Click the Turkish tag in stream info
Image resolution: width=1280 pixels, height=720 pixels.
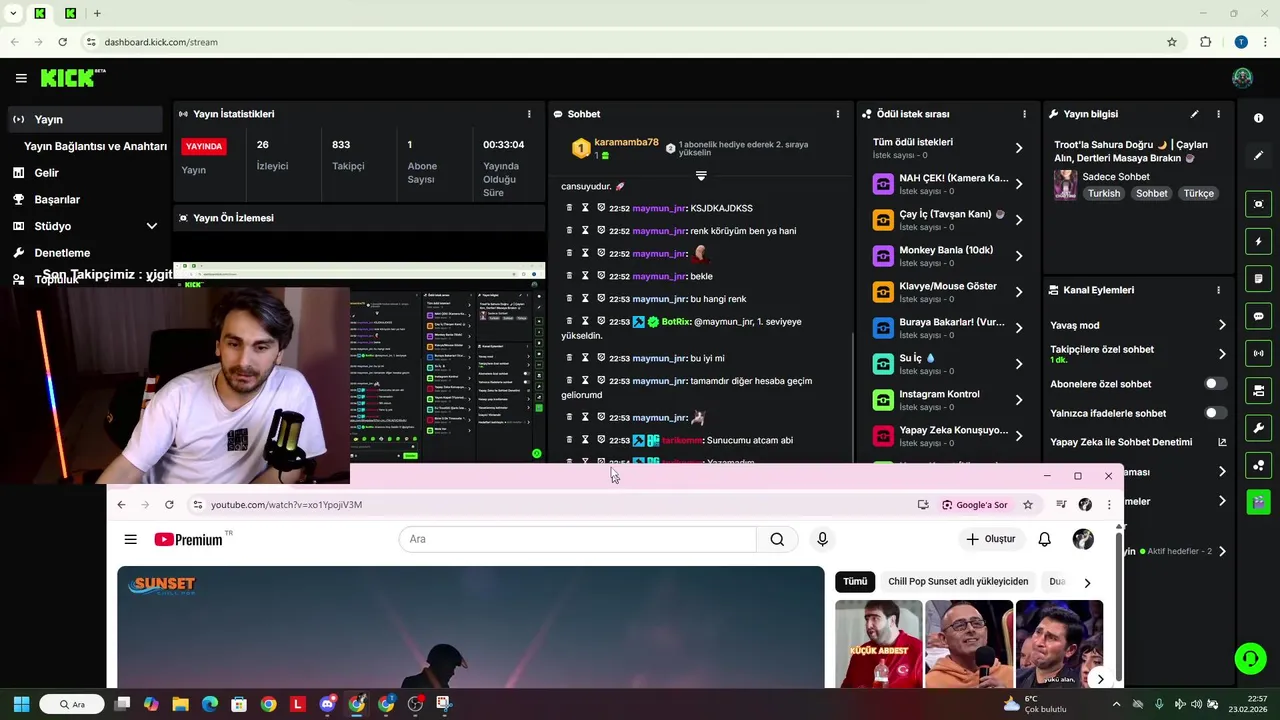tap(1104, 193)
